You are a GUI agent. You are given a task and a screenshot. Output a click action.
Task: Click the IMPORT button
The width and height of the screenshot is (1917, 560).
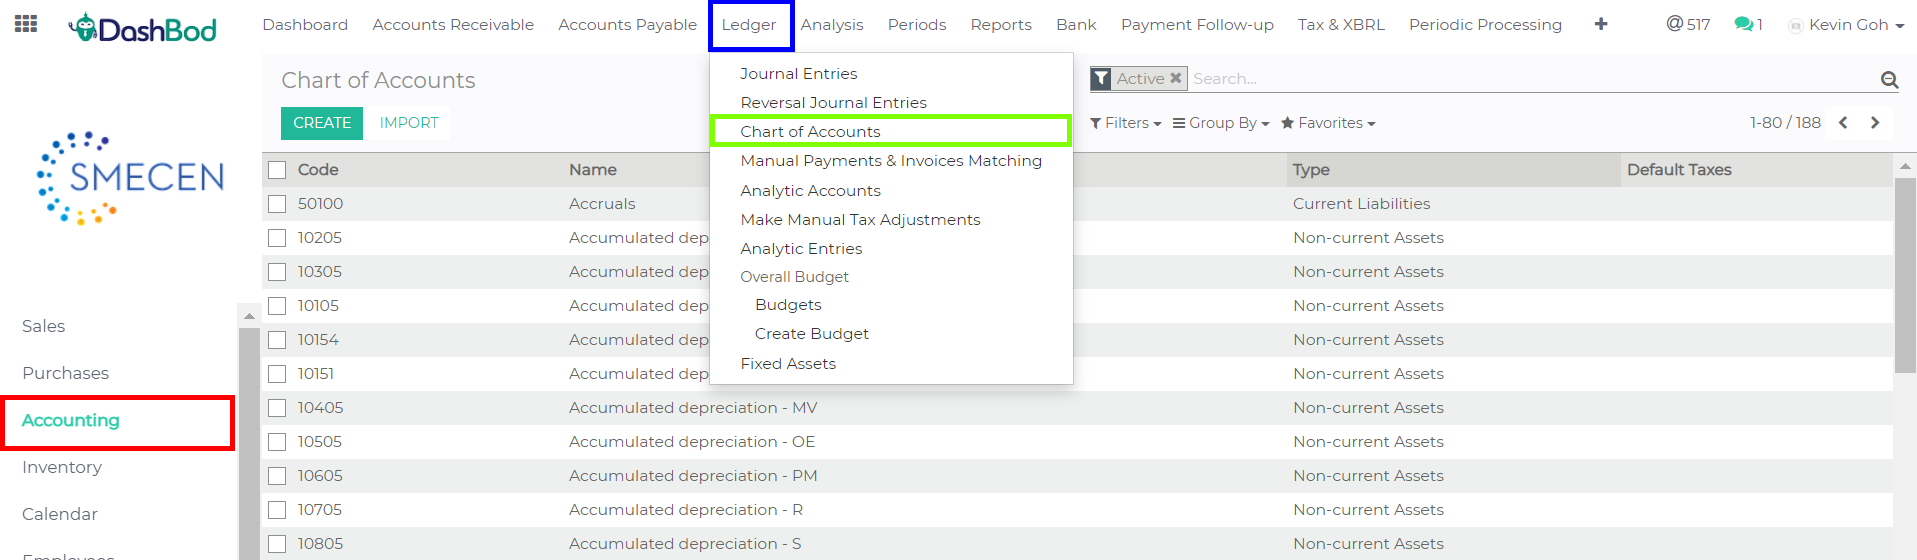tap(409, 123)
